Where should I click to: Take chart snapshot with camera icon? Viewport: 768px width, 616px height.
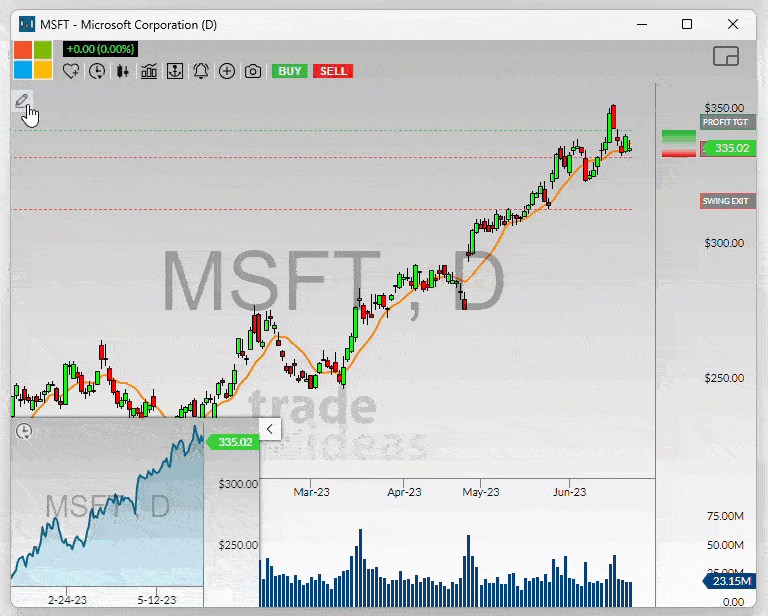[x=253, y=71]
